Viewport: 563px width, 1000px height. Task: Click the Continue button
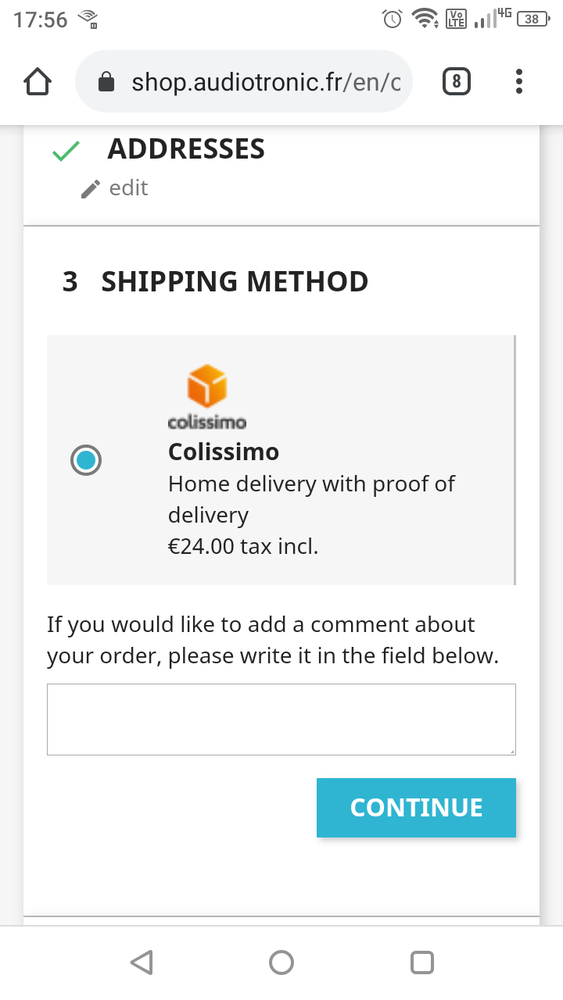416,807
